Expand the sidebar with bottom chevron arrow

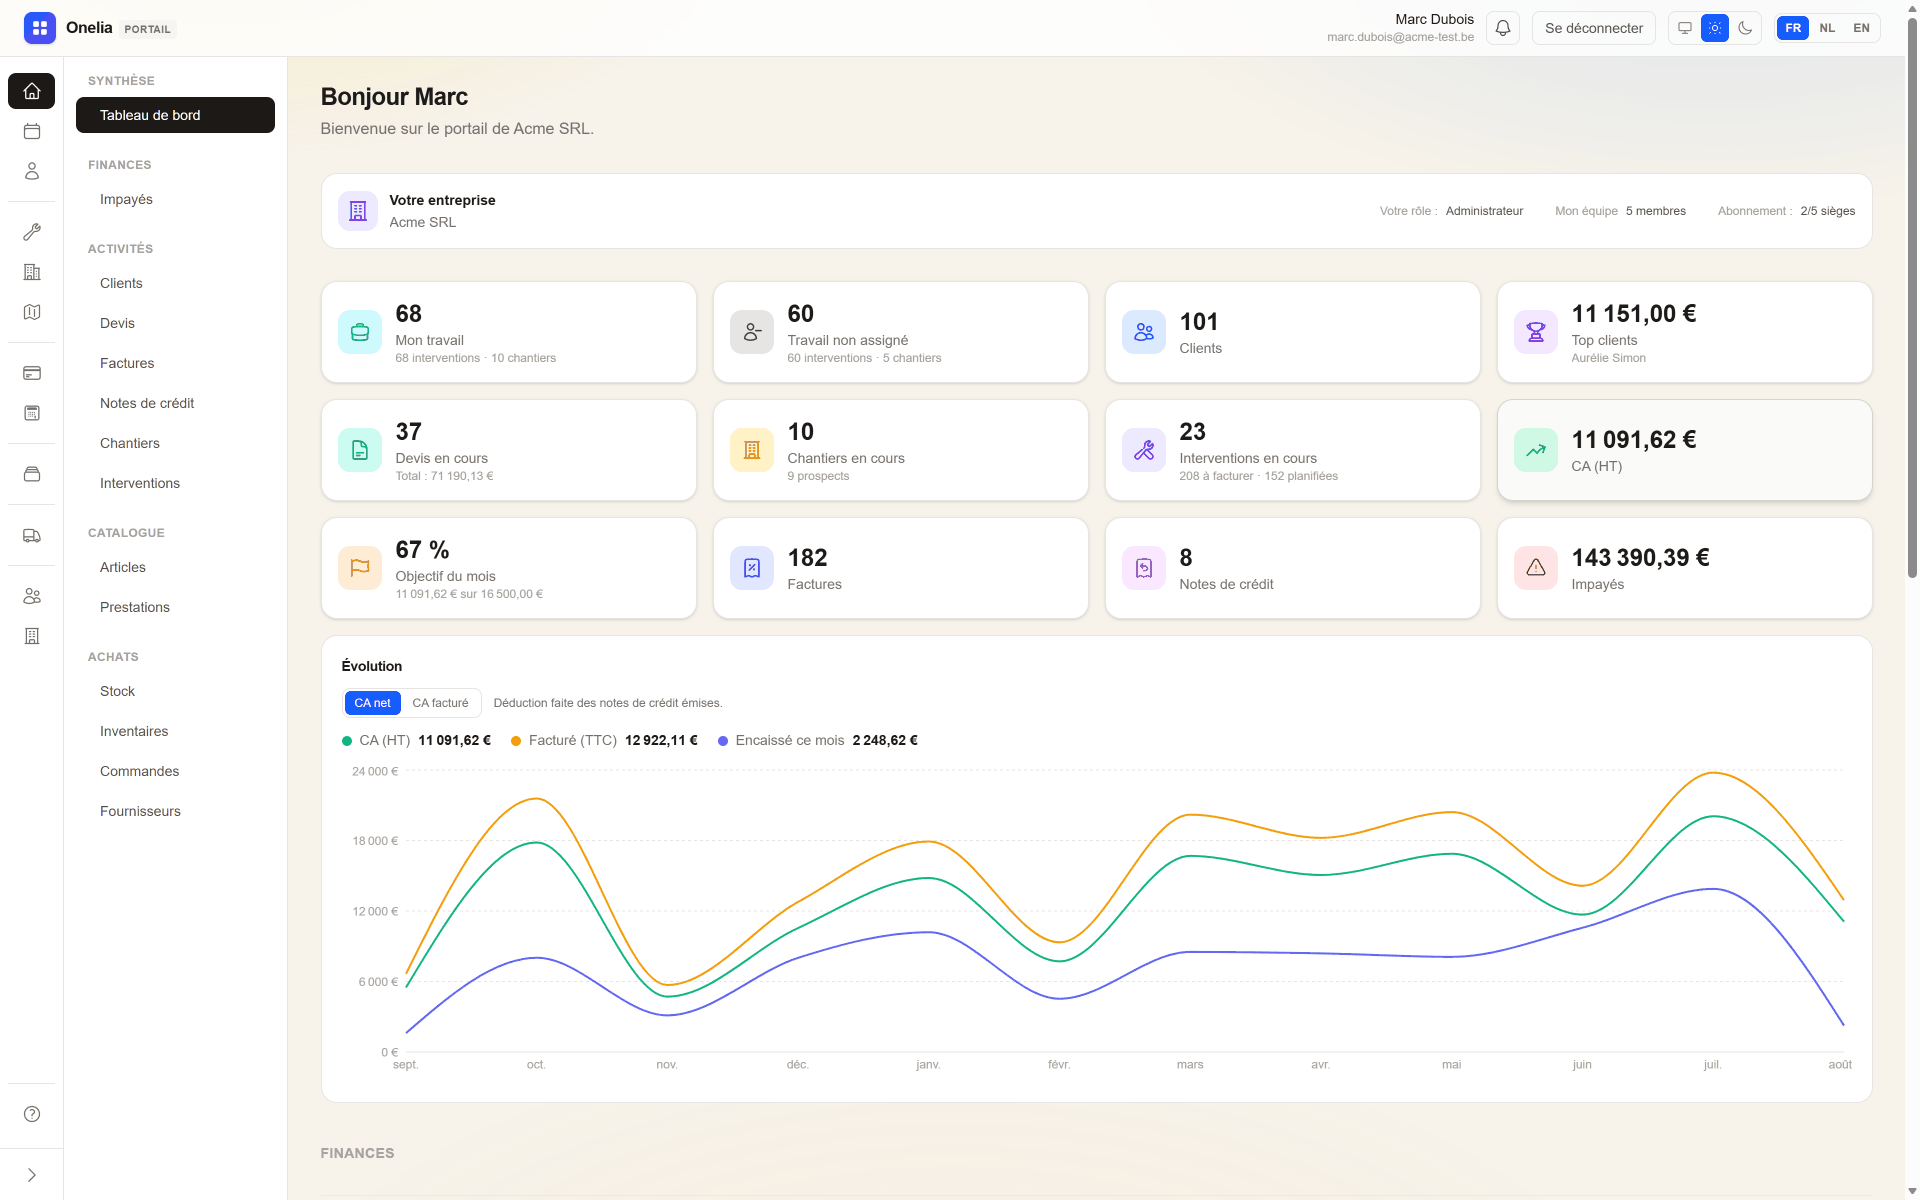click(32, 1175)
